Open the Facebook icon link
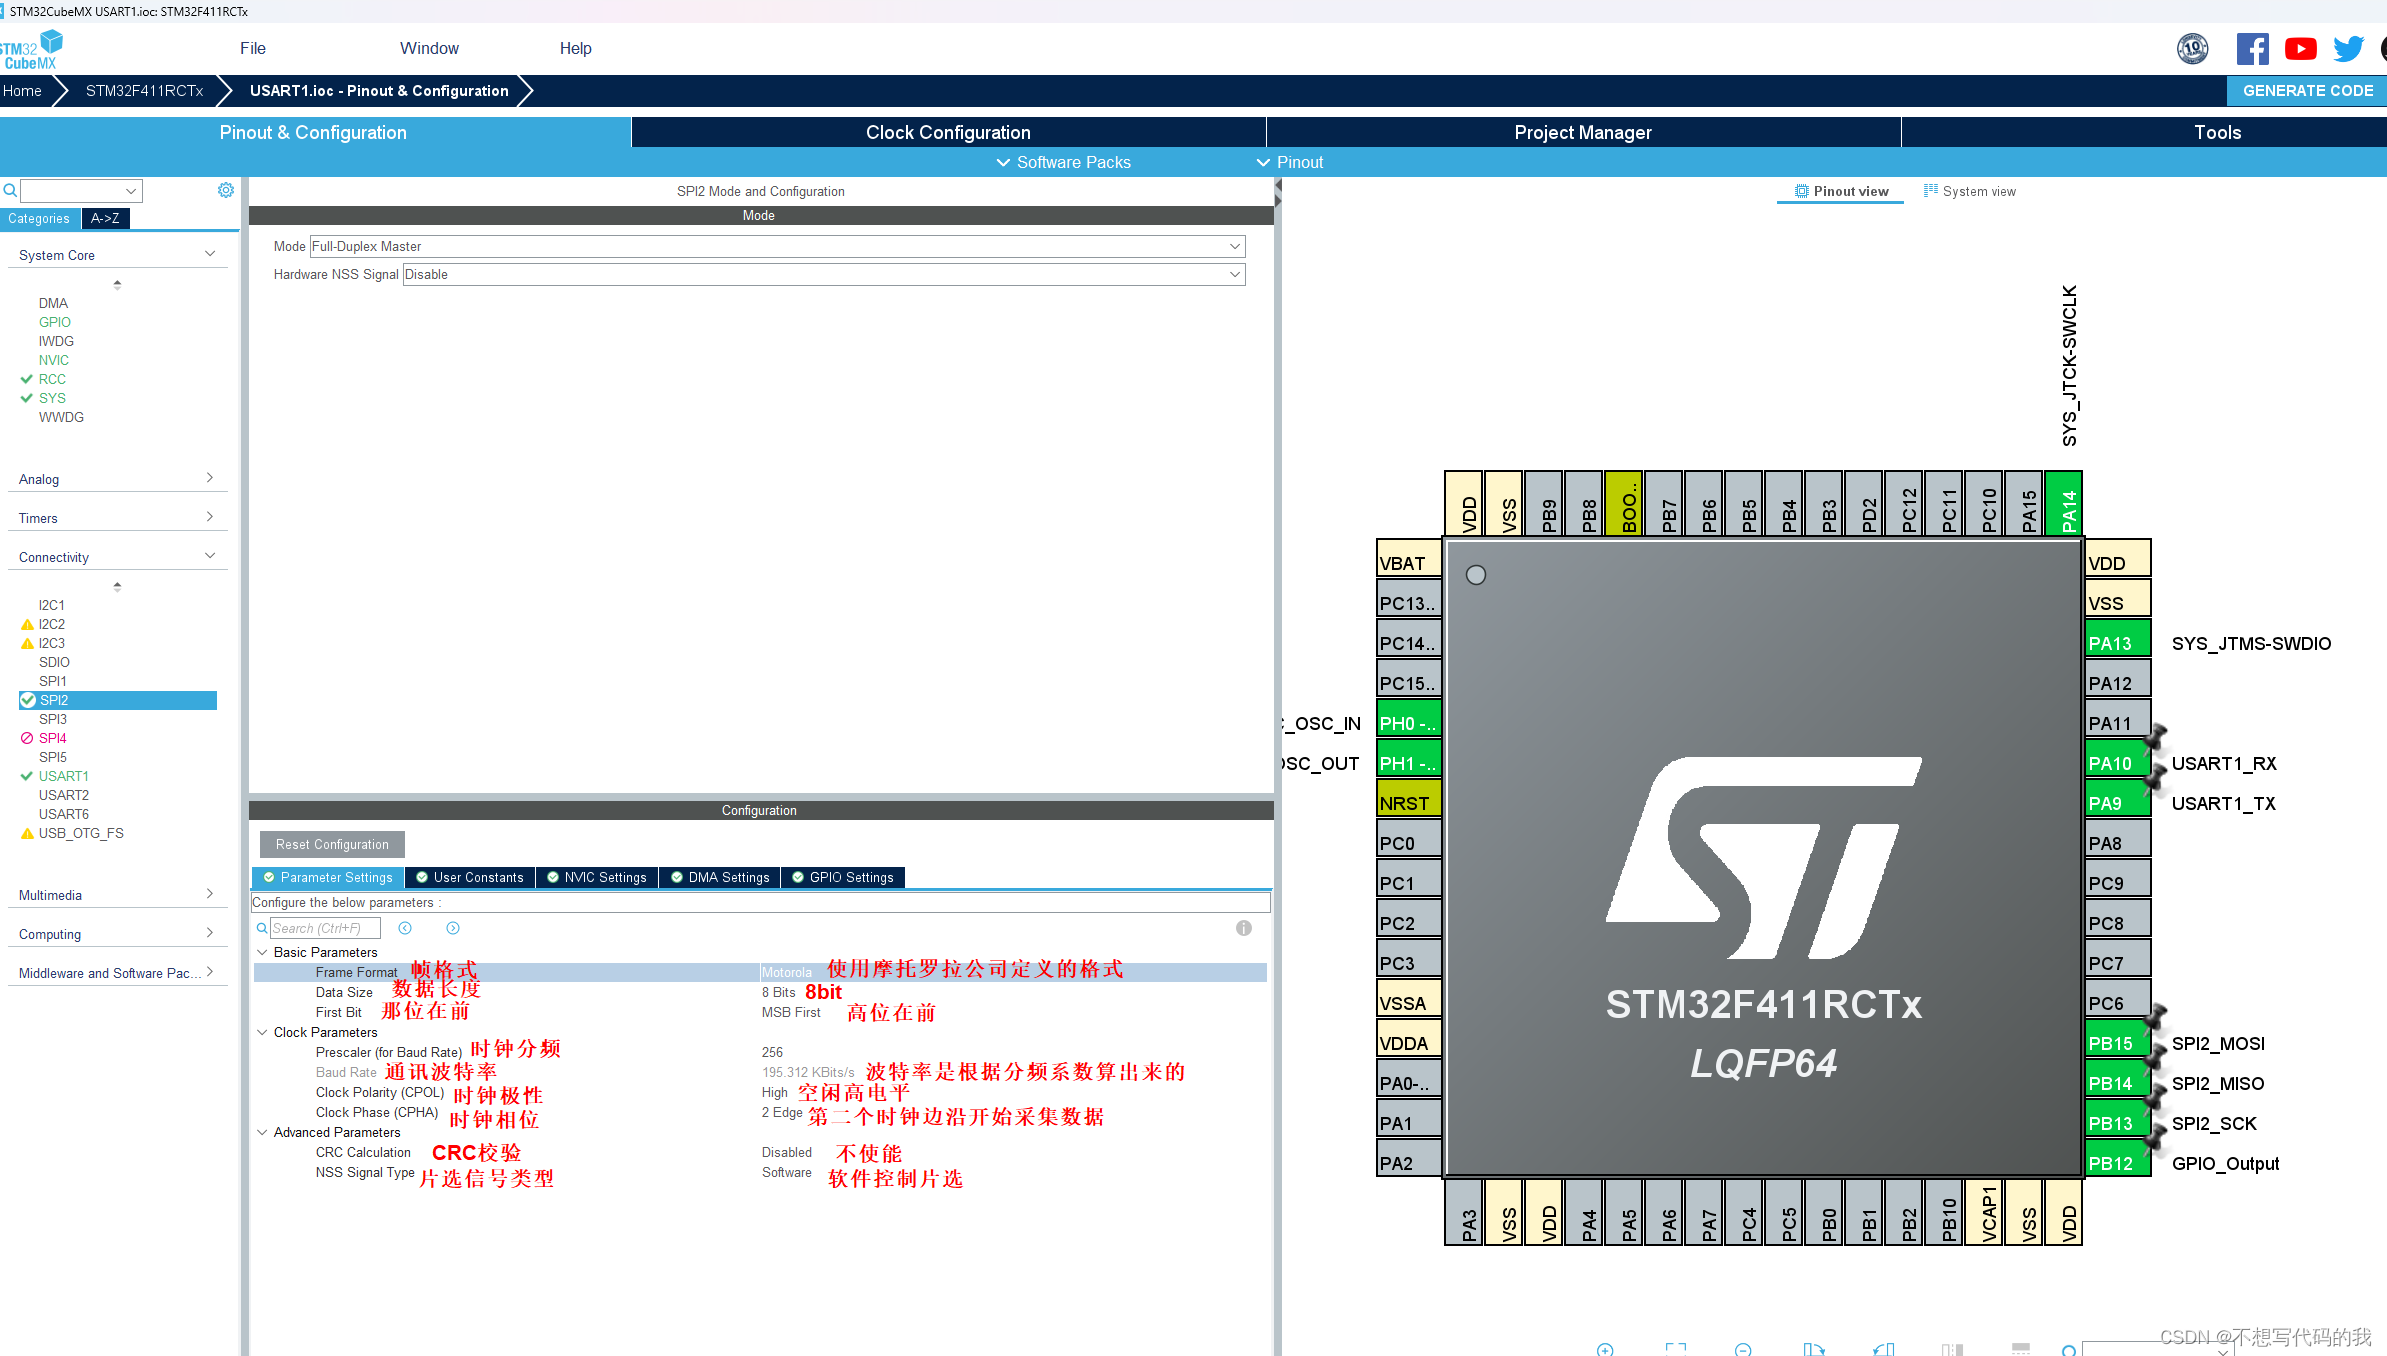Image resolution: width=2387 pixels, height=1356 pixels. pos(2252,48)
